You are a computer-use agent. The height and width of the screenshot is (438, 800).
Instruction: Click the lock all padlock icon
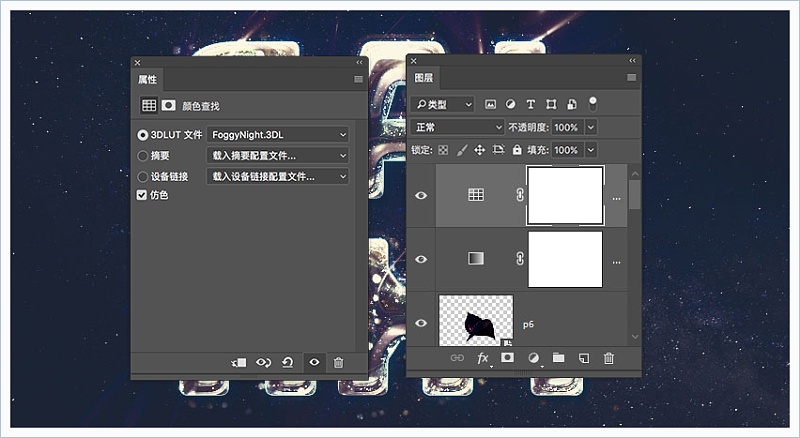tap(517, 150)
